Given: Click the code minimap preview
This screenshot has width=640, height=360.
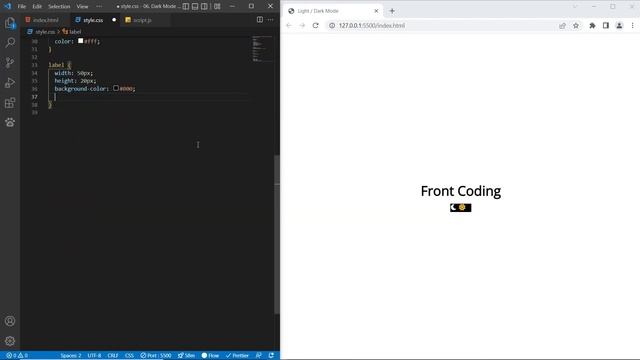Looking at the screenshot, I should [x=262, y=49].
